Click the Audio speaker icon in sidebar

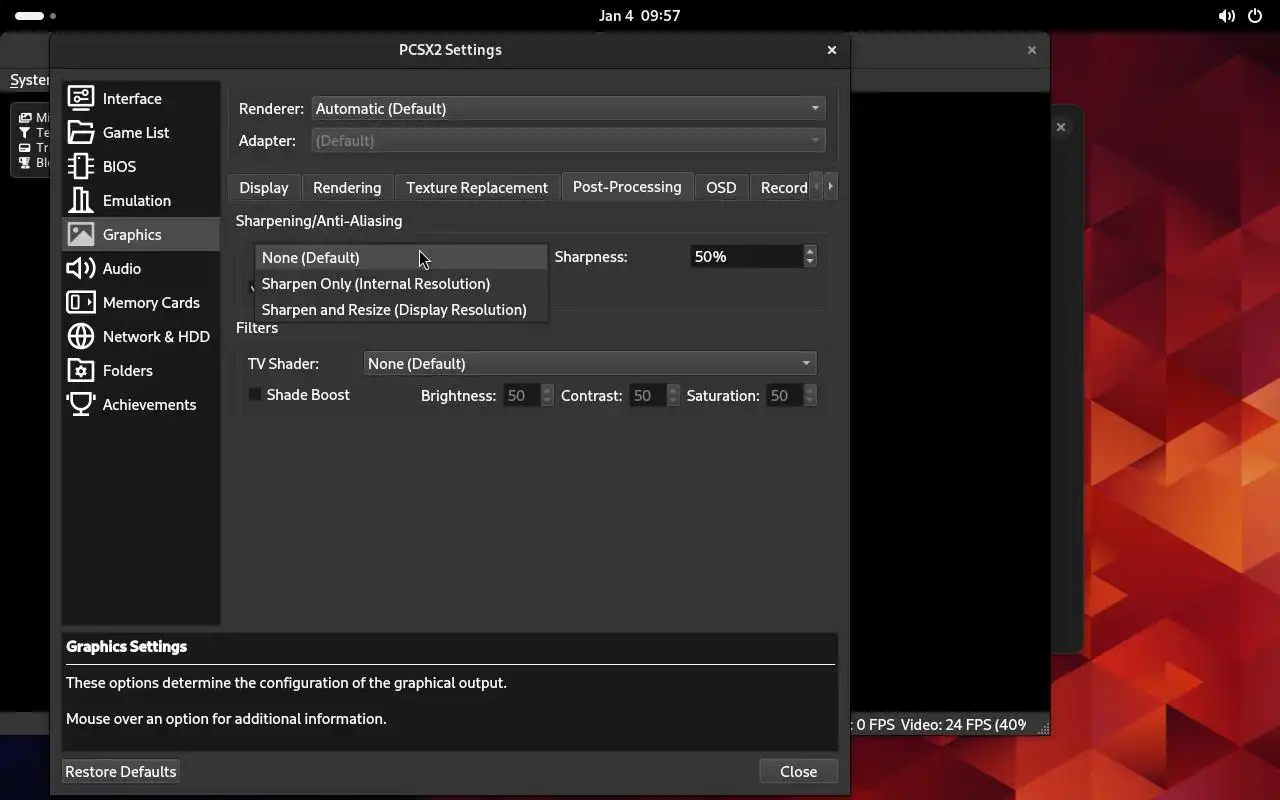(81, 268)
